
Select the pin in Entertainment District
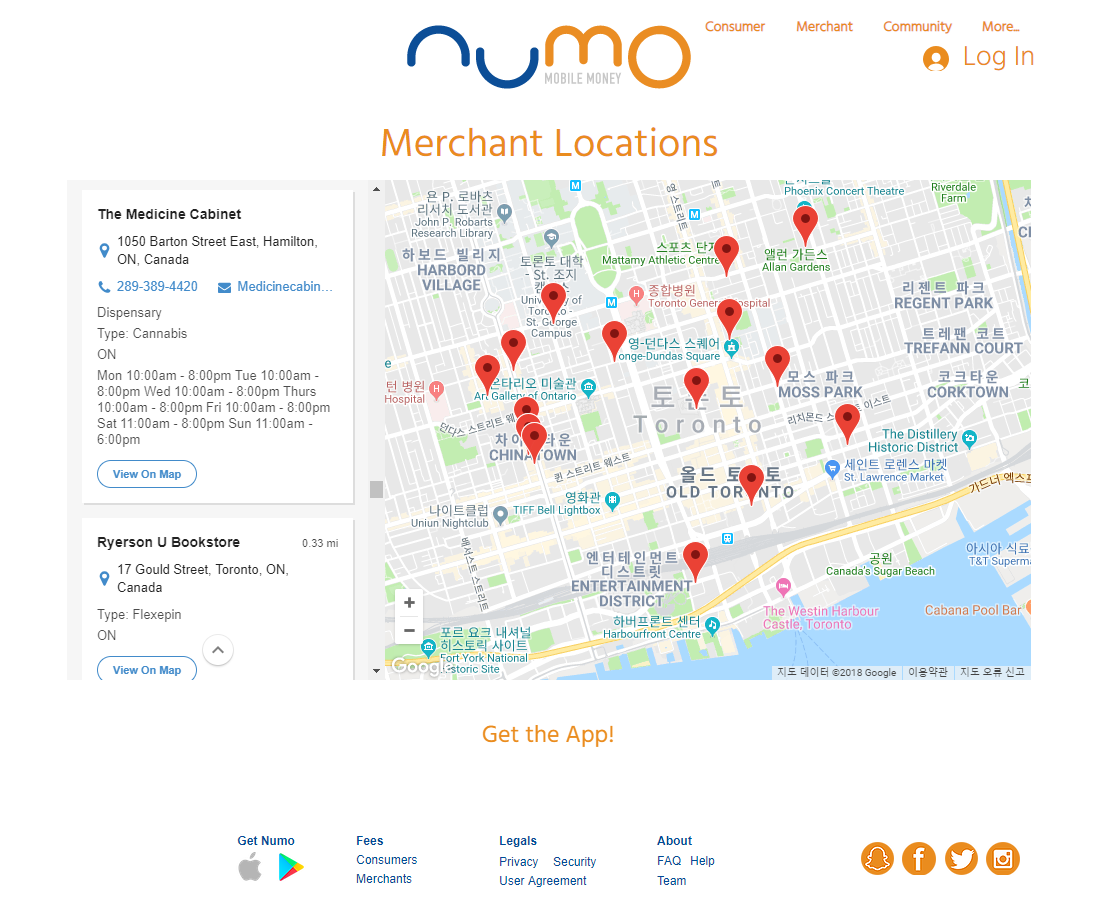coord(695,560)
